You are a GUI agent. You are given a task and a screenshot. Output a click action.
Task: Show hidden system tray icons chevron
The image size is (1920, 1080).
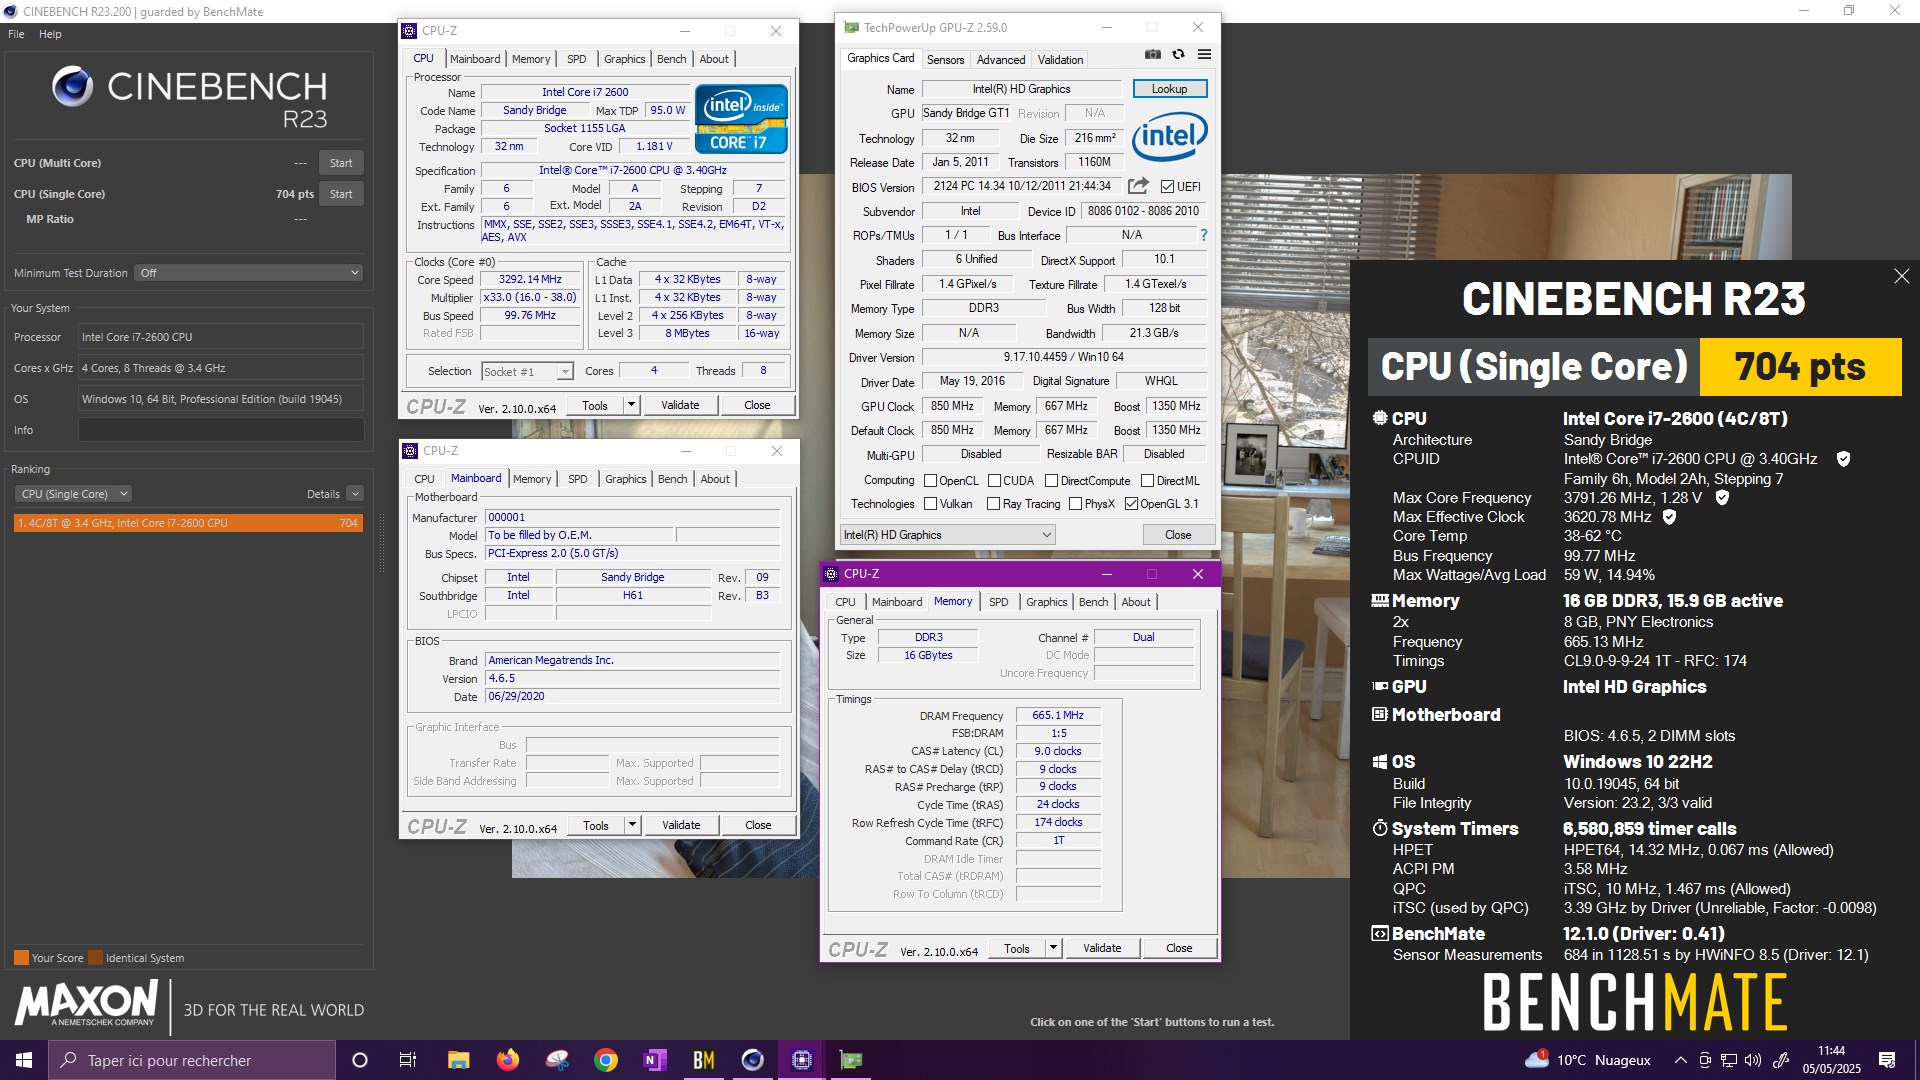(1680, 1060)
